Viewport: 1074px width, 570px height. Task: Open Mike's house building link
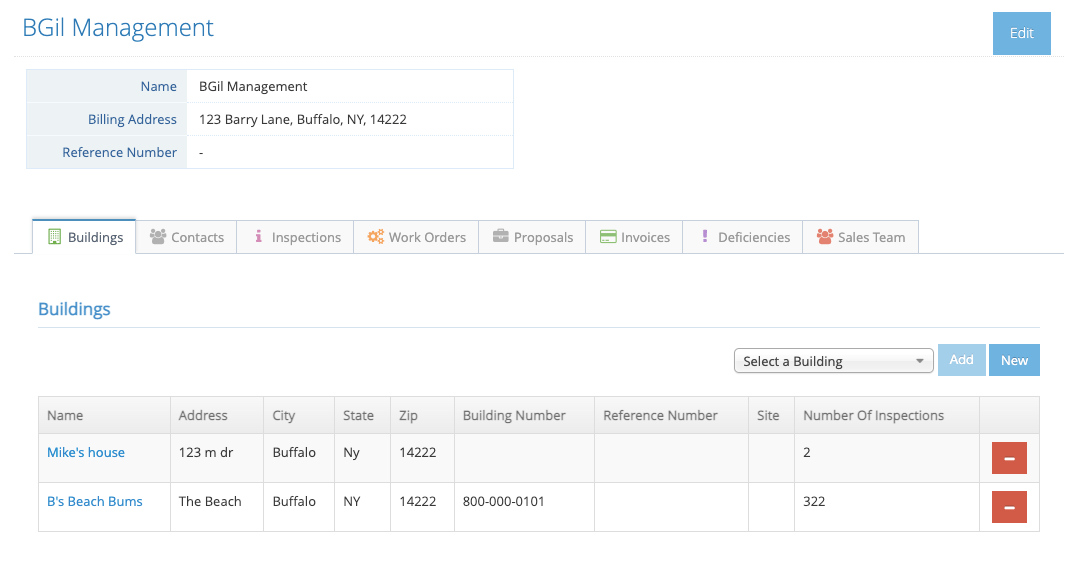click(x=86, y=452)
